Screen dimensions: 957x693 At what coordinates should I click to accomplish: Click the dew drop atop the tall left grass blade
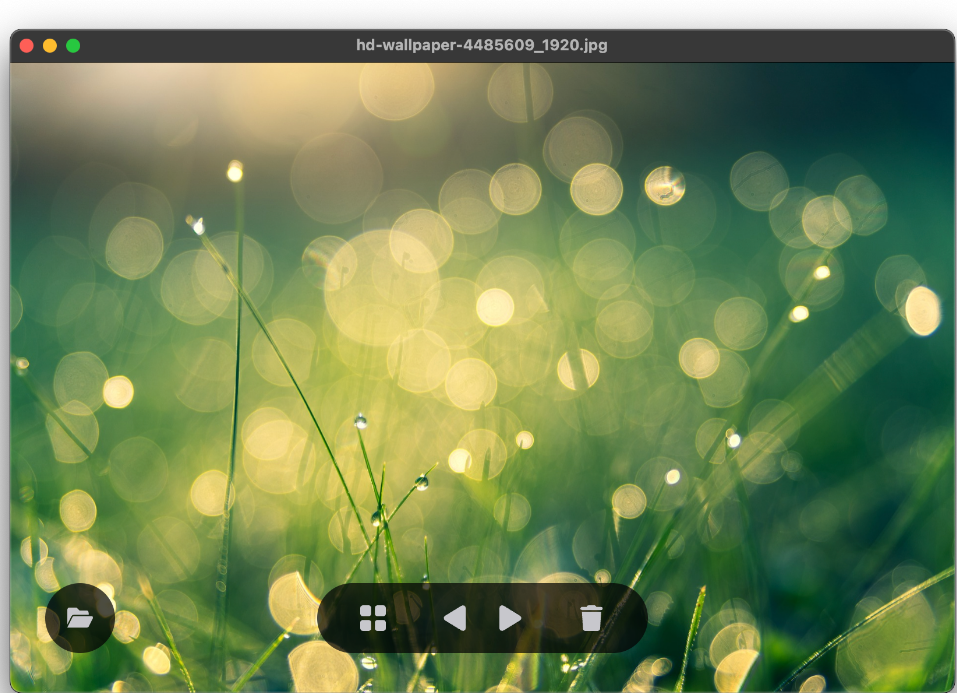[x=235, y=172]
